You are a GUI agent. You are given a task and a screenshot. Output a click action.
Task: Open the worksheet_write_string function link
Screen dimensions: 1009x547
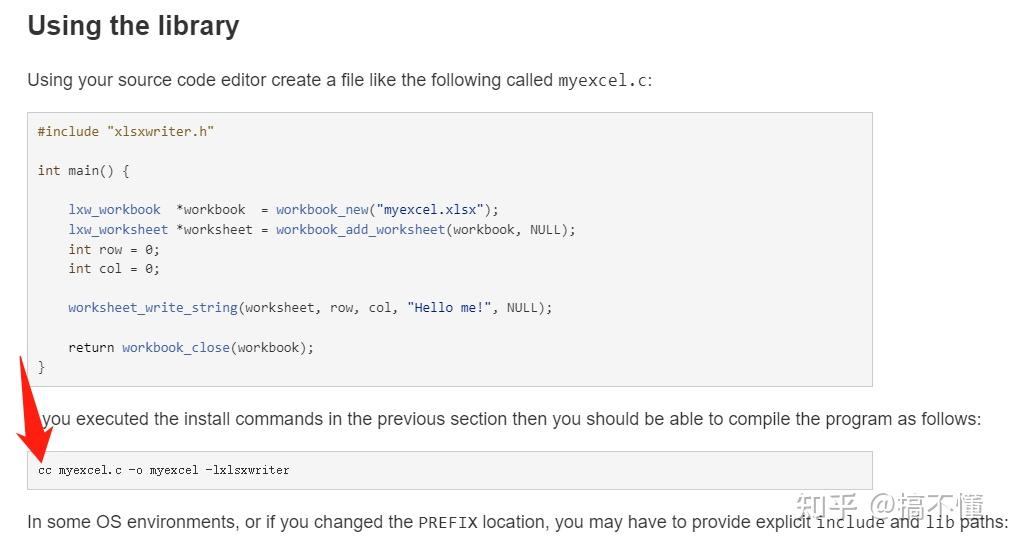[x=153, y=308]
